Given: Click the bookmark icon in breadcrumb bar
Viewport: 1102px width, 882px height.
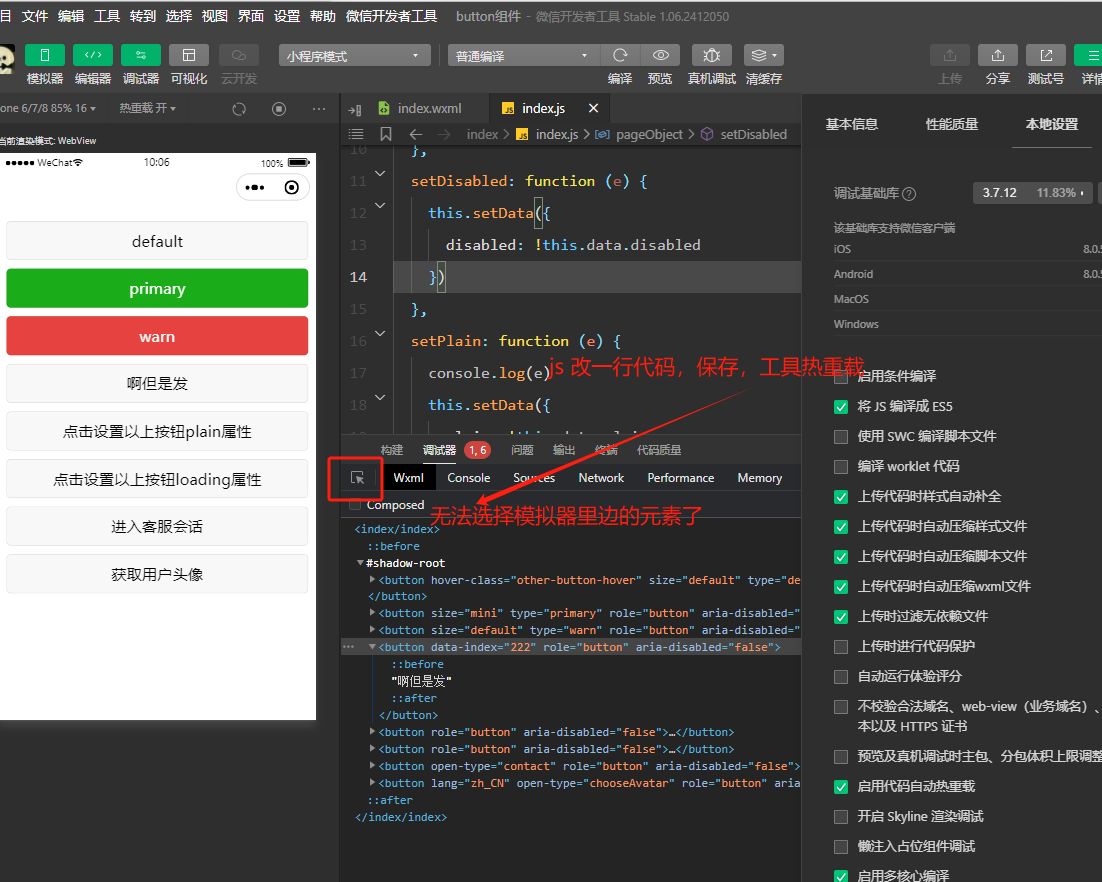Looking at the screenshot, I should pos(386,134).
